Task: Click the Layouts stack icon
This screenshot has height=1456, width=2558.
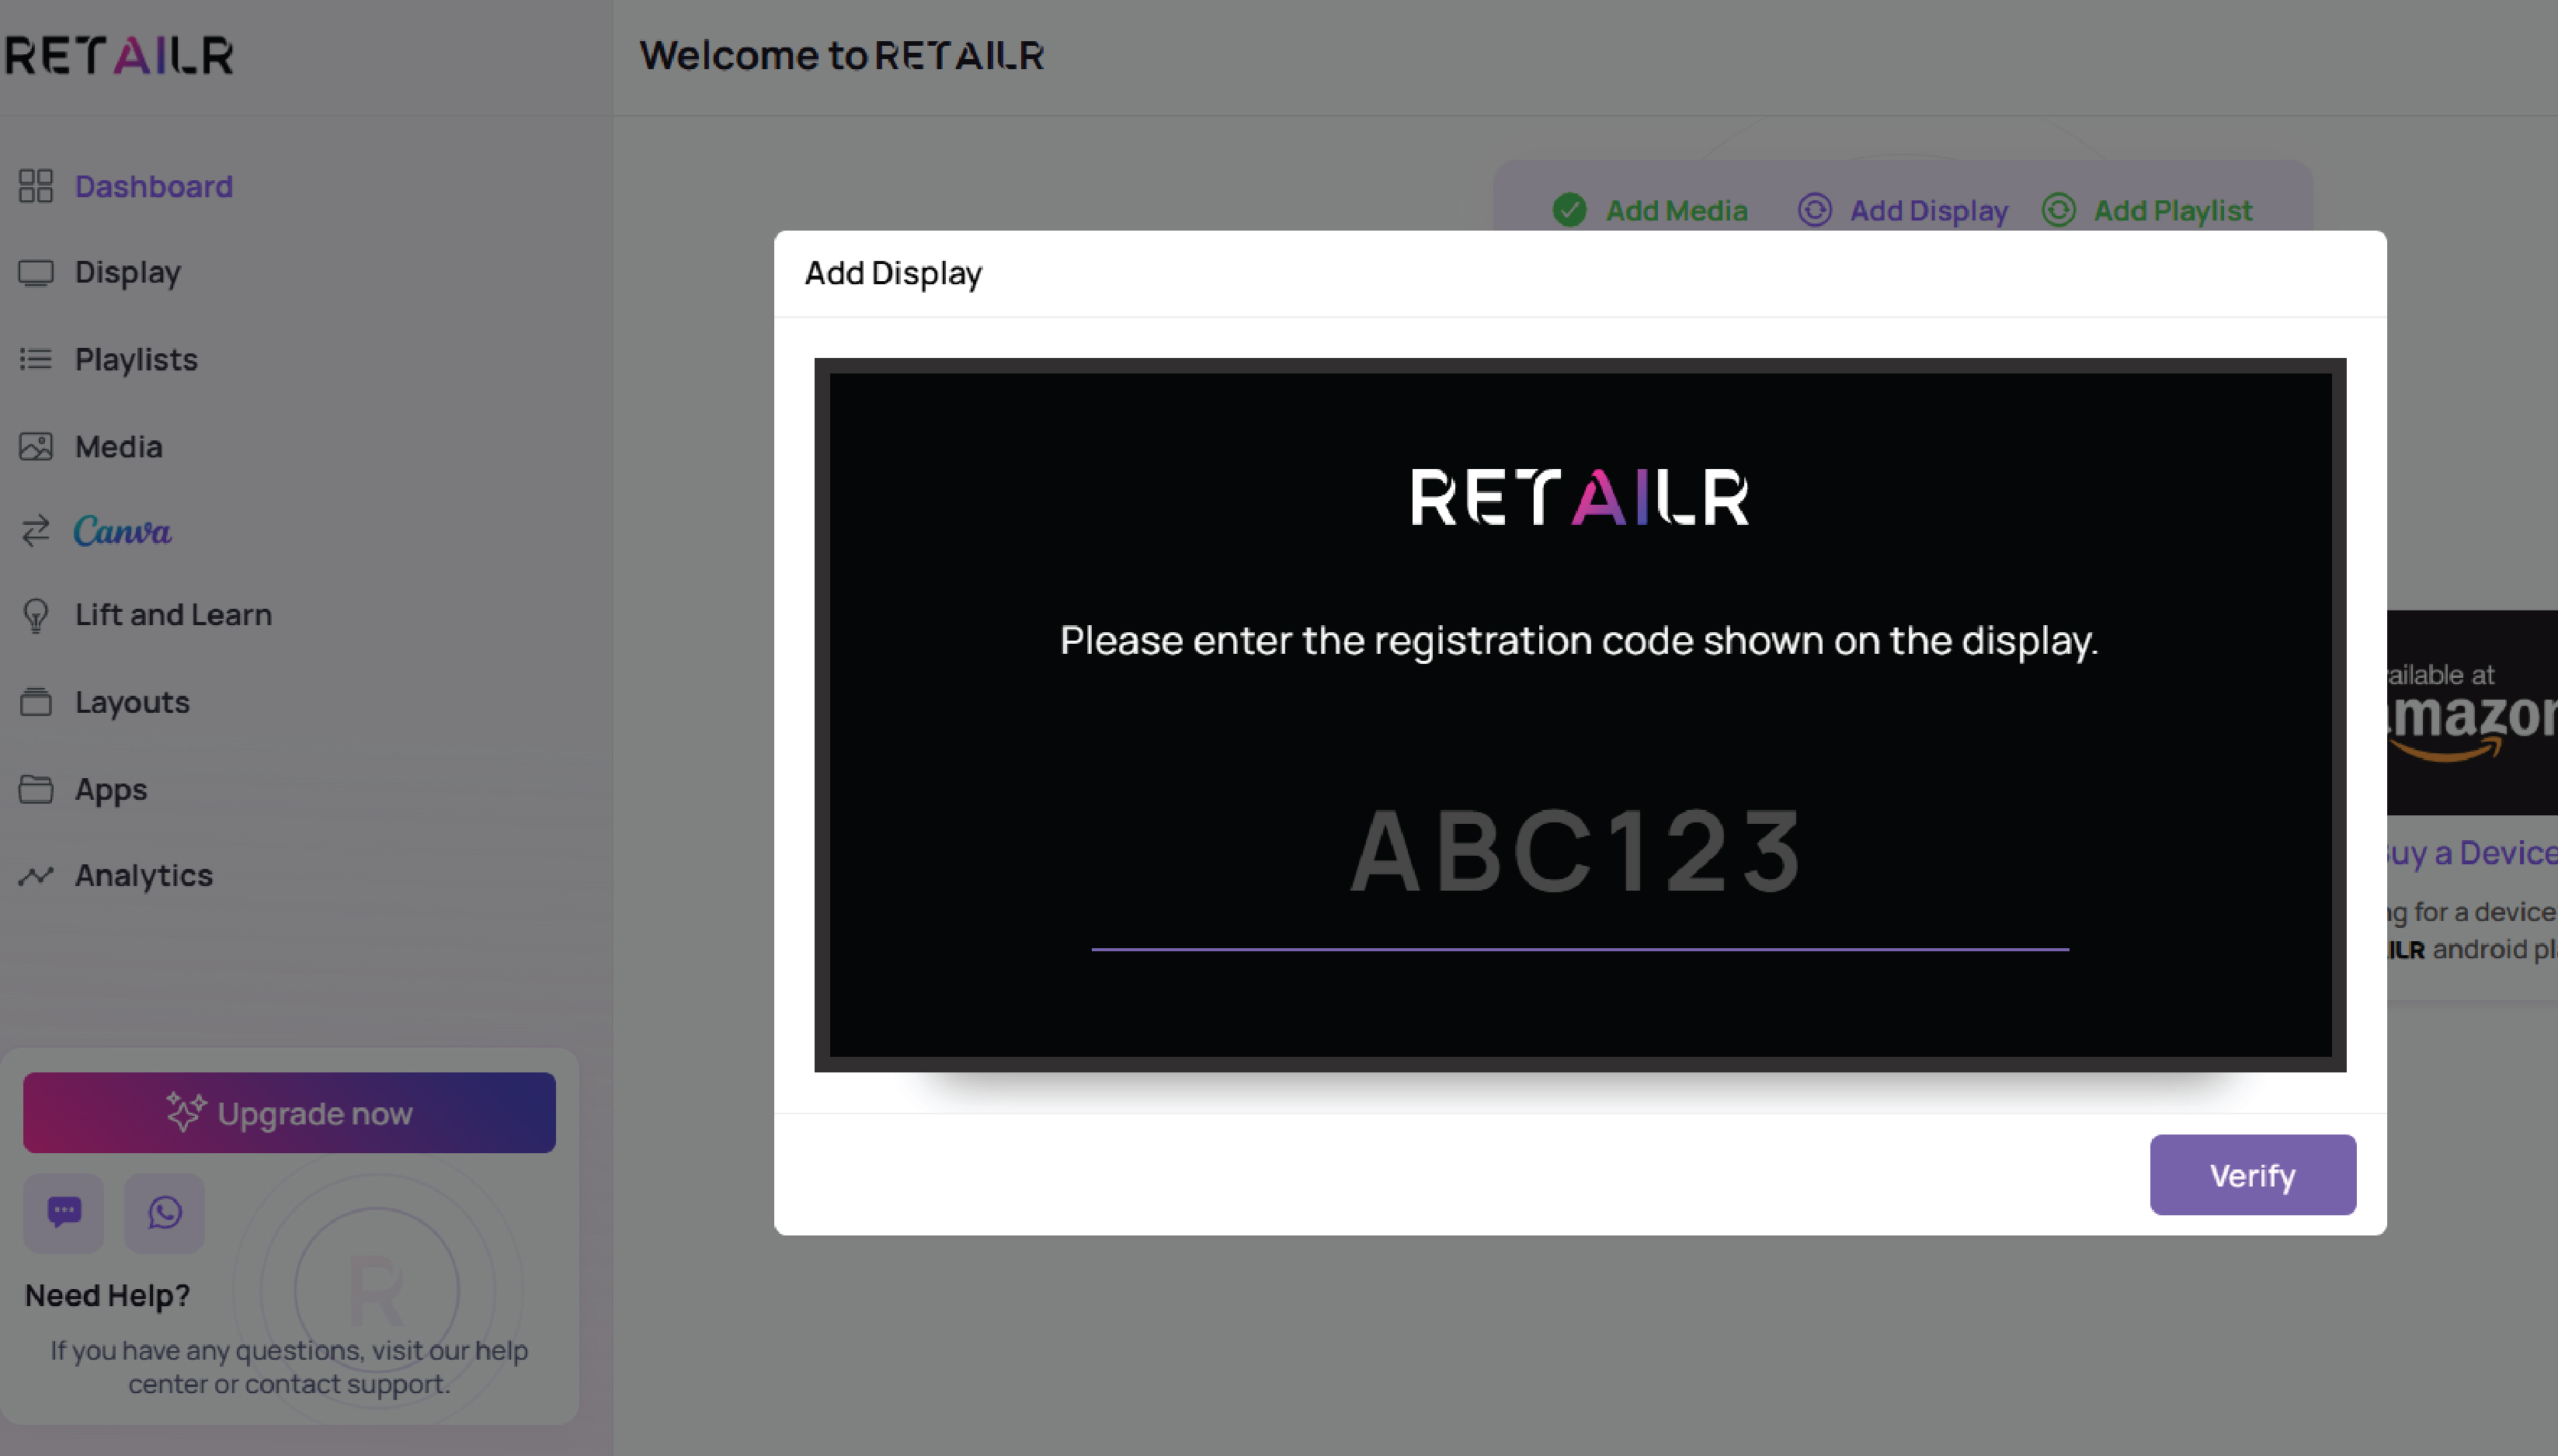Action: point(36,702)
